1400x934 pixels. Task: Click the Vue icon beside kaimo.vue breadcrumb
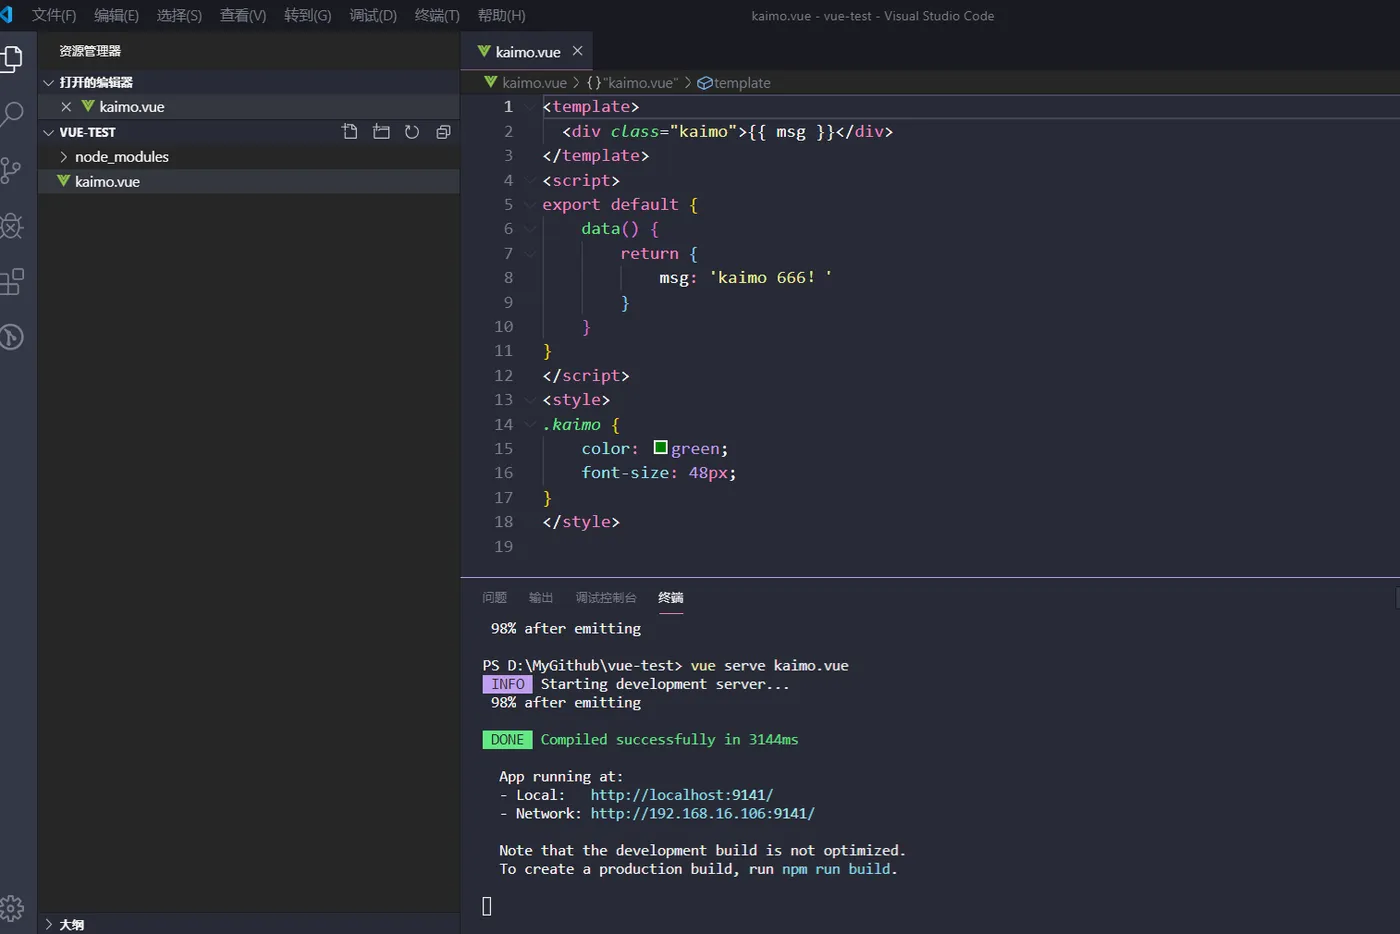[x=491, y=82]
